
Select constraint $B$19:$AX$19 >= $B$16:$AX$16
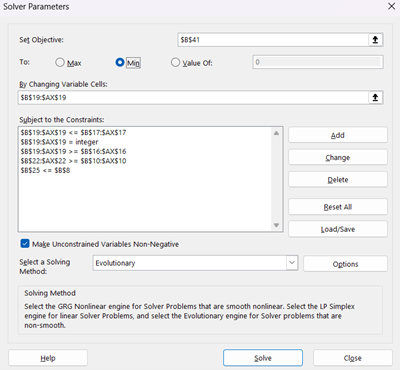tap(73, 151)
